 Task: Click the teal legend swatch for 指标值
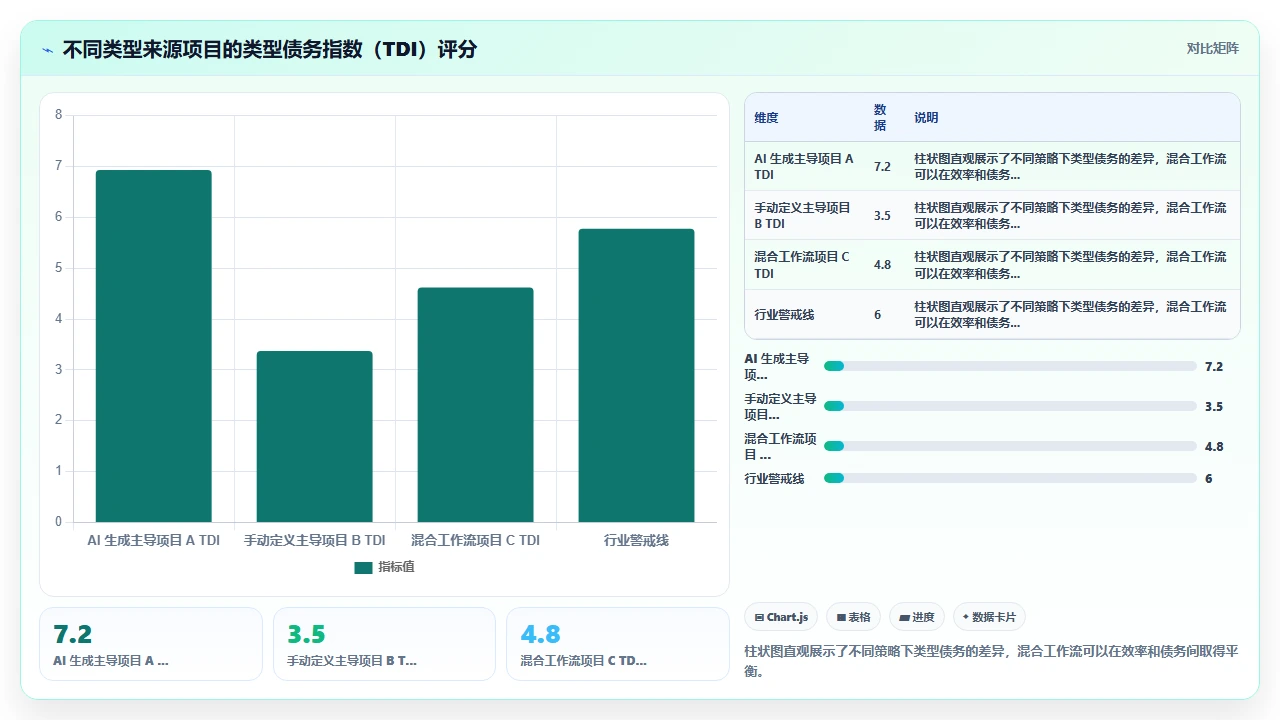[363, 567]
